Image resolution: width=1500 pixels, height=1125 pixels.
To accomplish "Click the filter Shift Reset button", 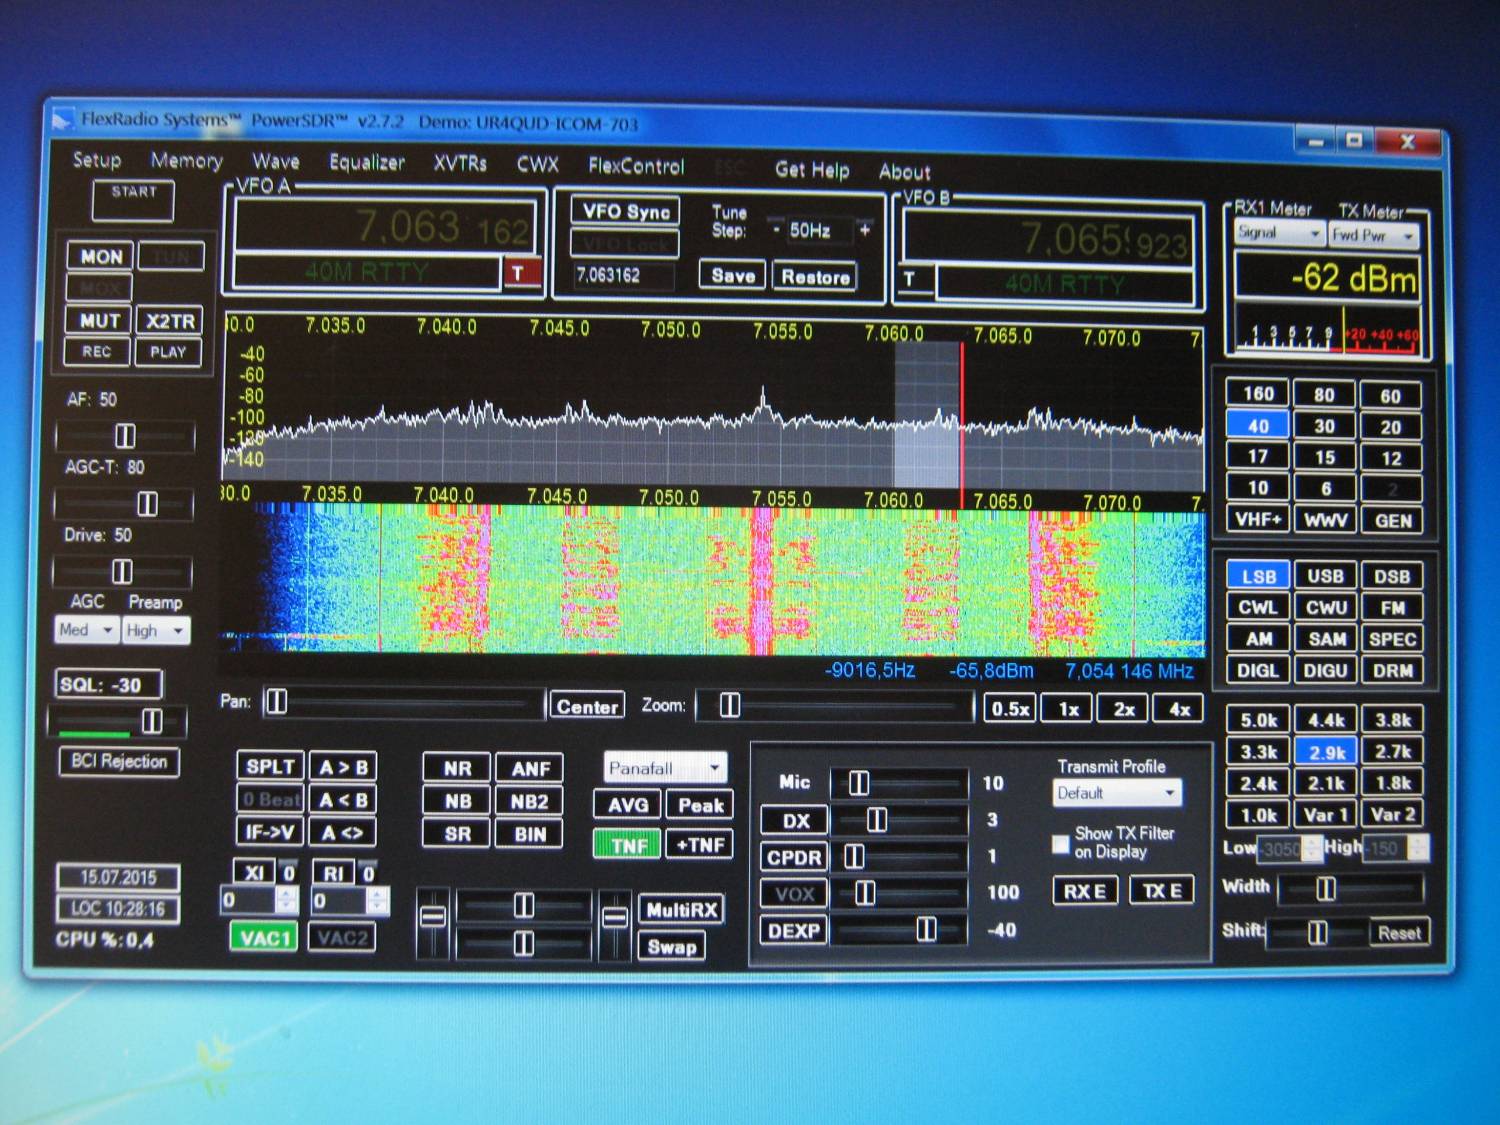I will 1399,933.
